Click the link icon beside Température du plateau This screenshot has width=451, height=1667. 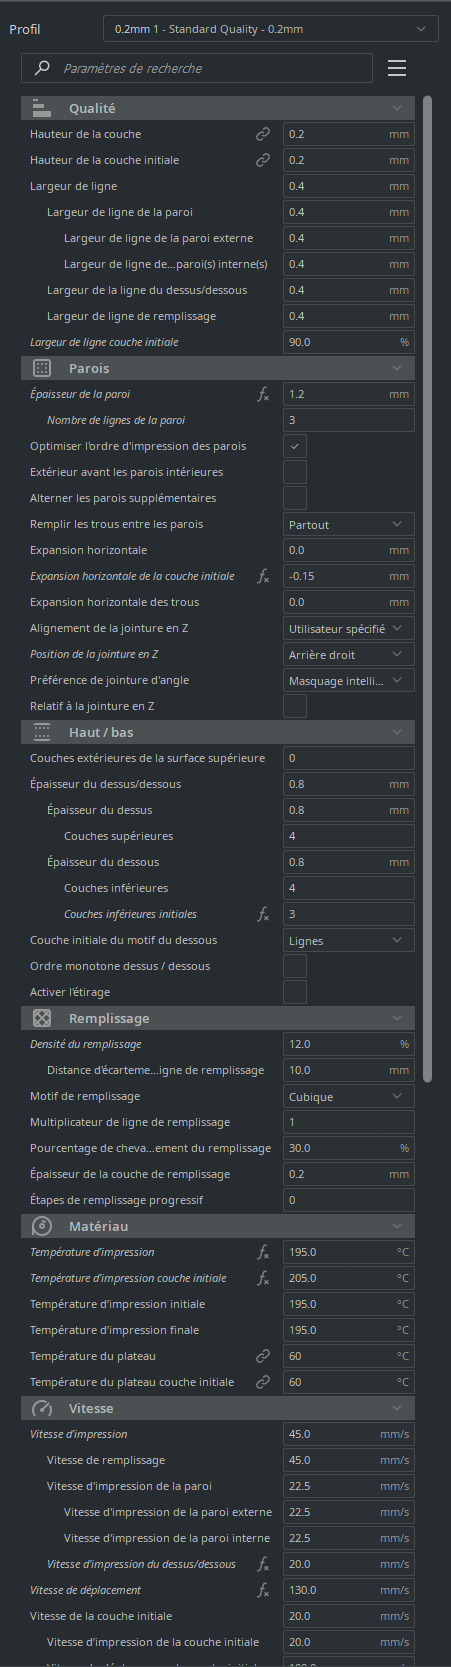point(263,1356)
